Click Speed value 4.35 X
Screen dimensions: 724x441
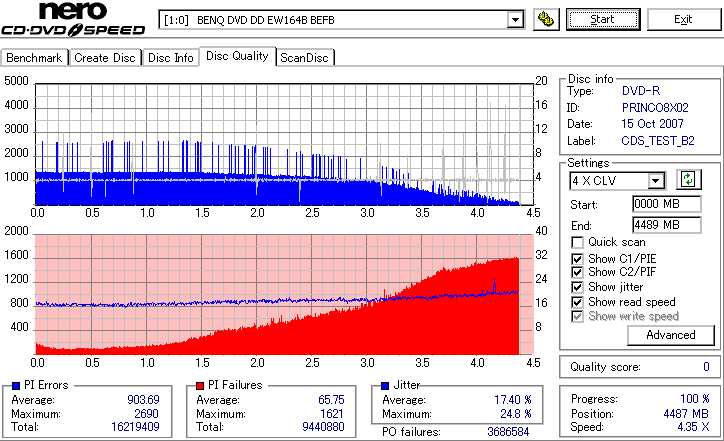coord(693,427)
